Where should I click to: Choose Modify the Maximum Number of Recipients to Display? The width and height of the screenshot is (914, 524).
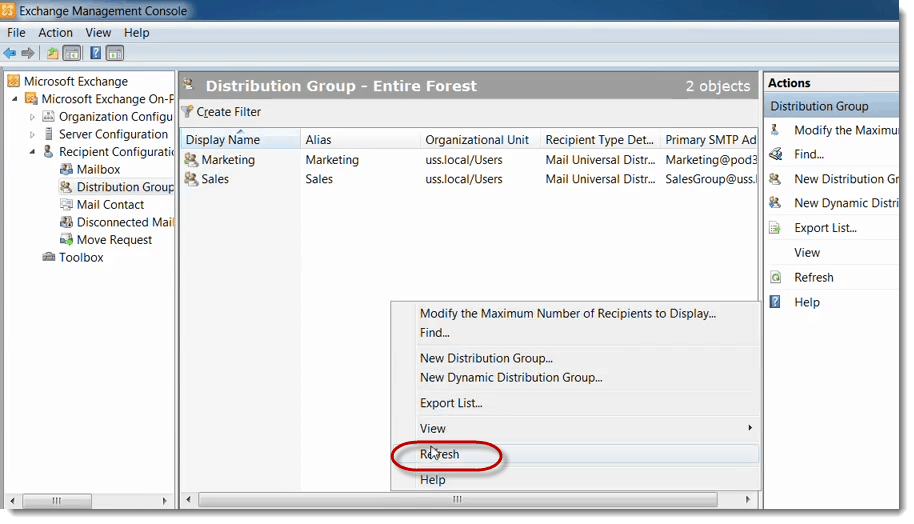click(x=575, y=314)
